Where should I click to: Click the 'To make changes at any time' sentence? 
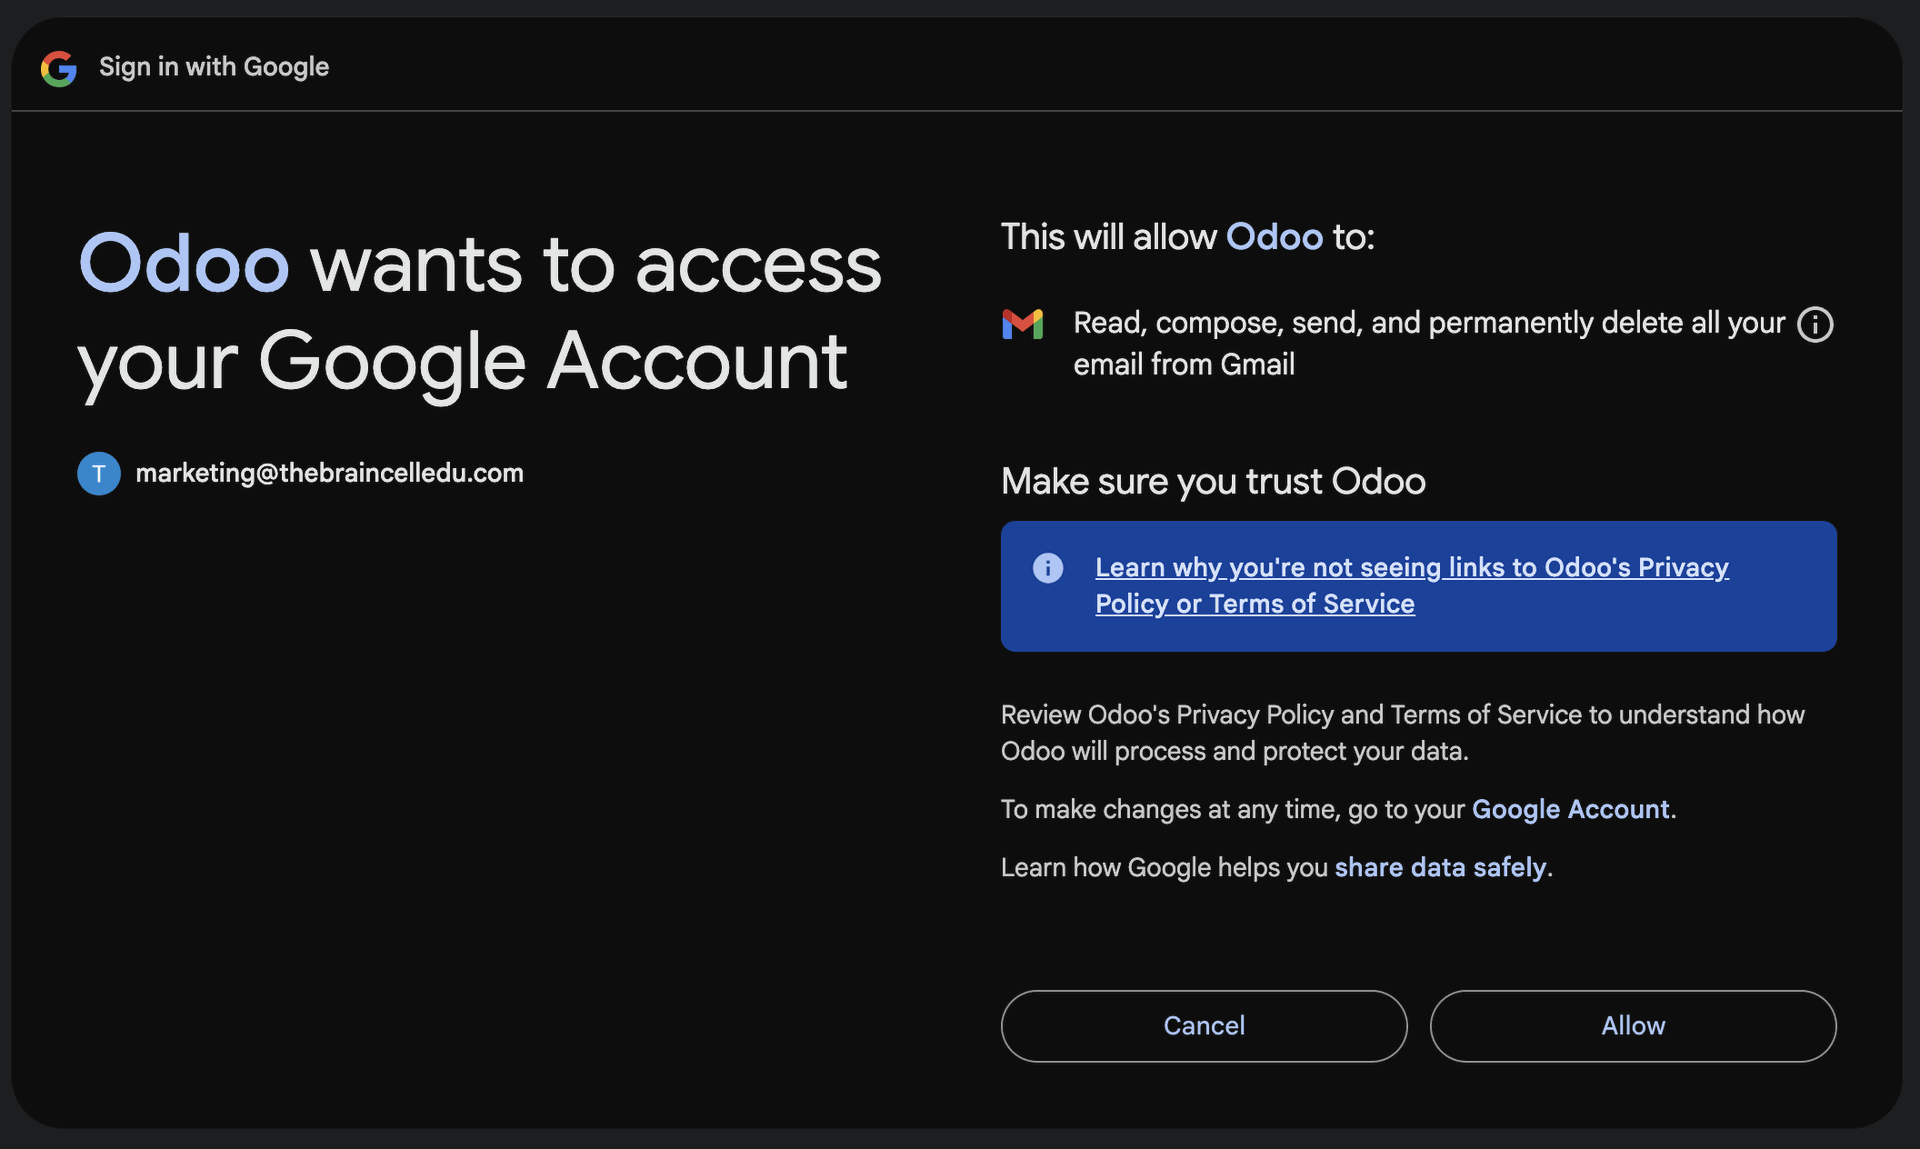(1234, 809)
